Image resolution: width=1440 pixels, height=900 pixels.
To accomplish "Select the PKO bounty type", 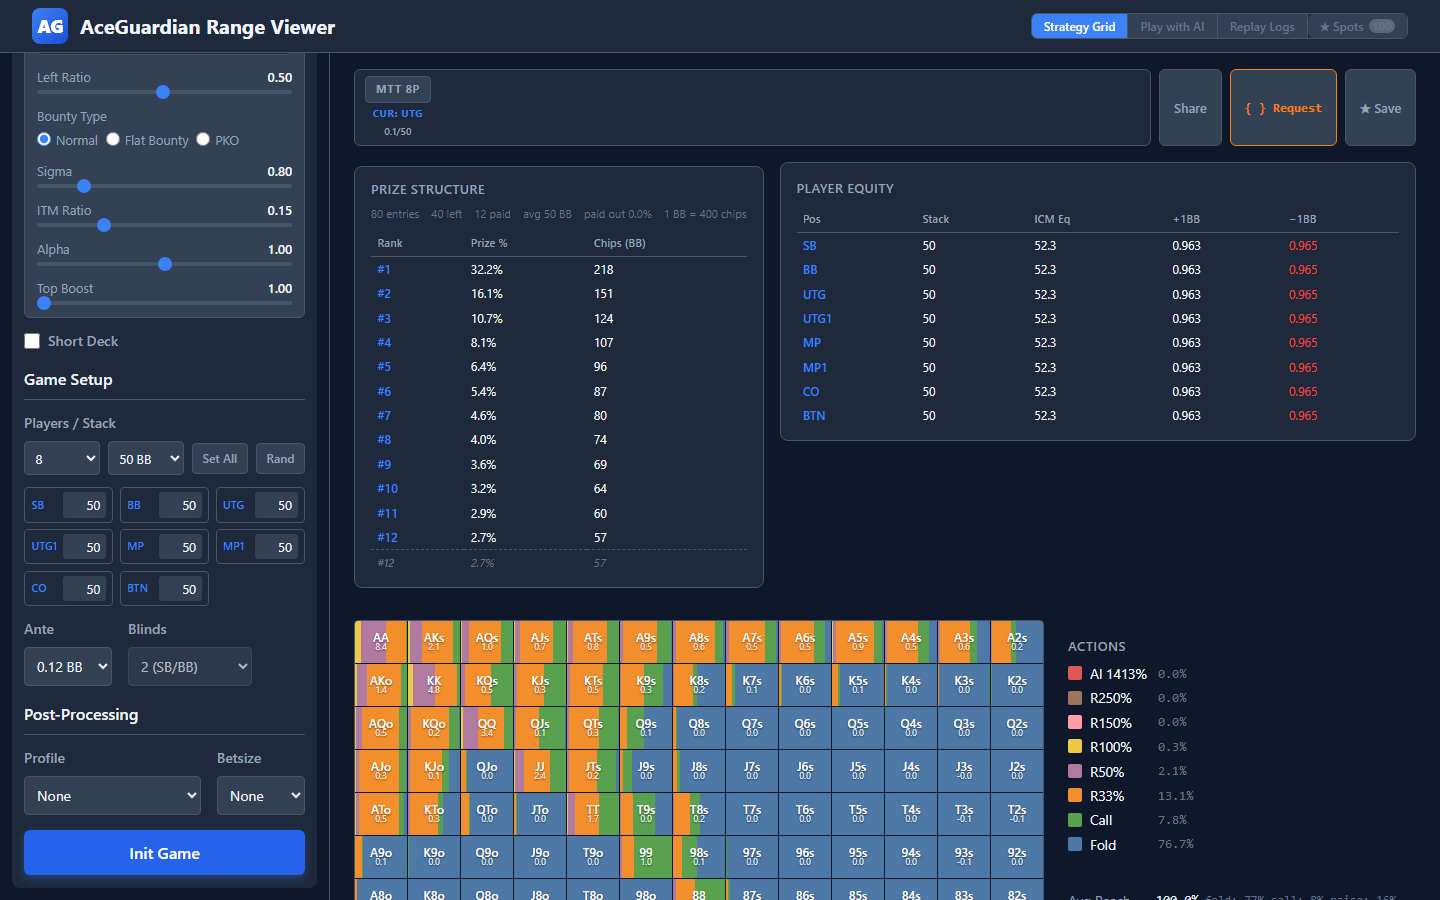I will pos(203,140).
